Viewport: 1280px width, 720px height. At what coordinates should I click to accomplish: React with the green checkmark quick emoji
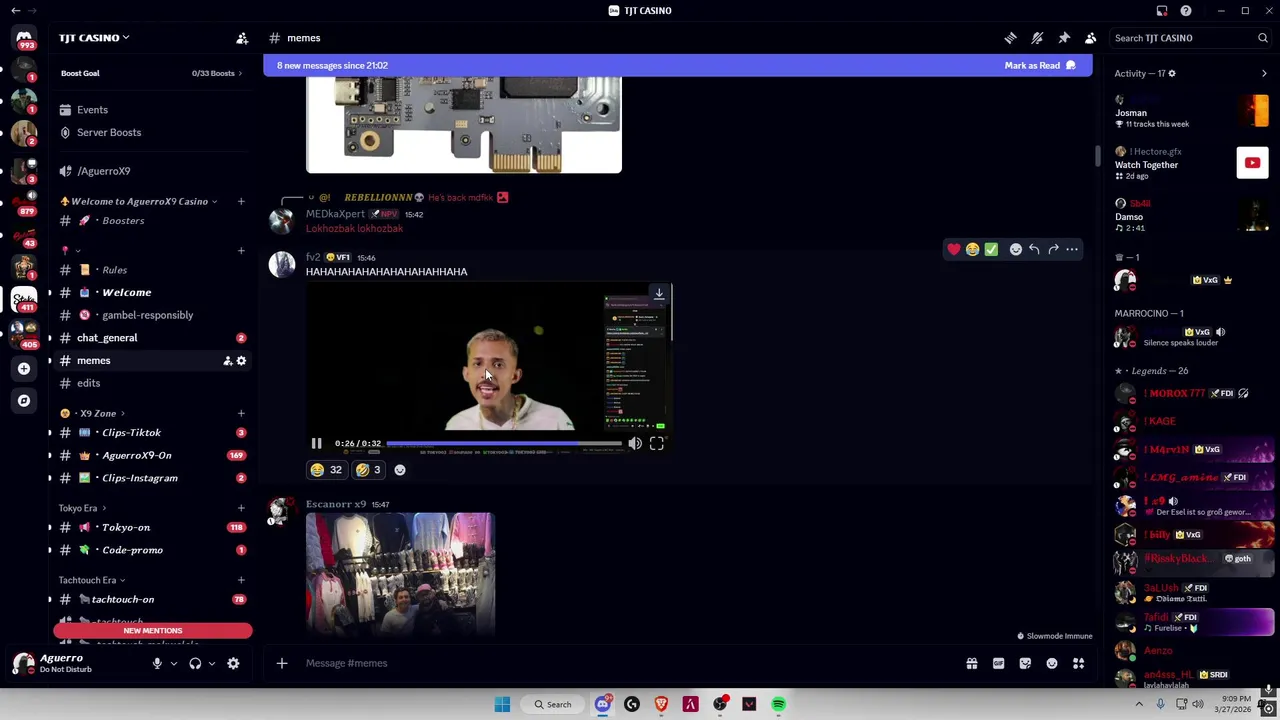tap(991, 249)
